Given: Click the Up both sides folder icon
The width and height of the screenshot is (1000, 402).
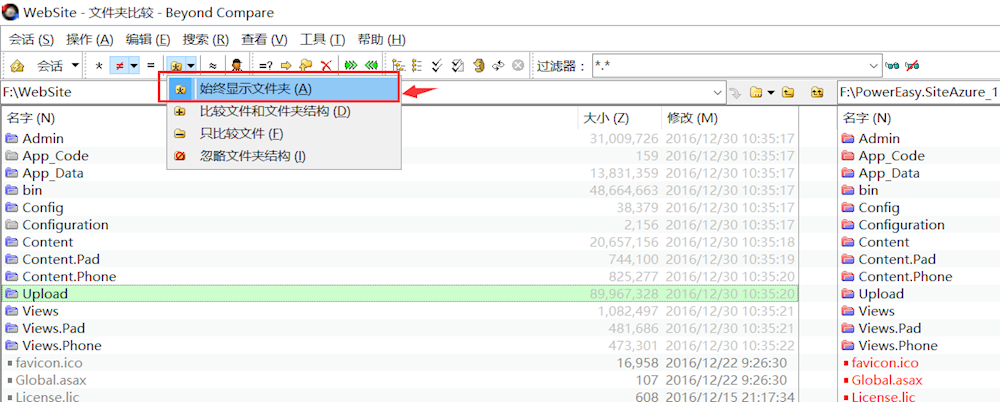Looking at the screenshot, I should [x=817, y=93].
